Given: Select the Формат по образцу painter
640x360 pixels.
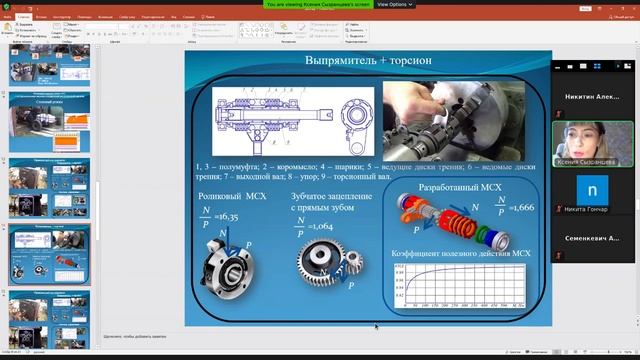Looking at the screenshot, I should [31, 36].
